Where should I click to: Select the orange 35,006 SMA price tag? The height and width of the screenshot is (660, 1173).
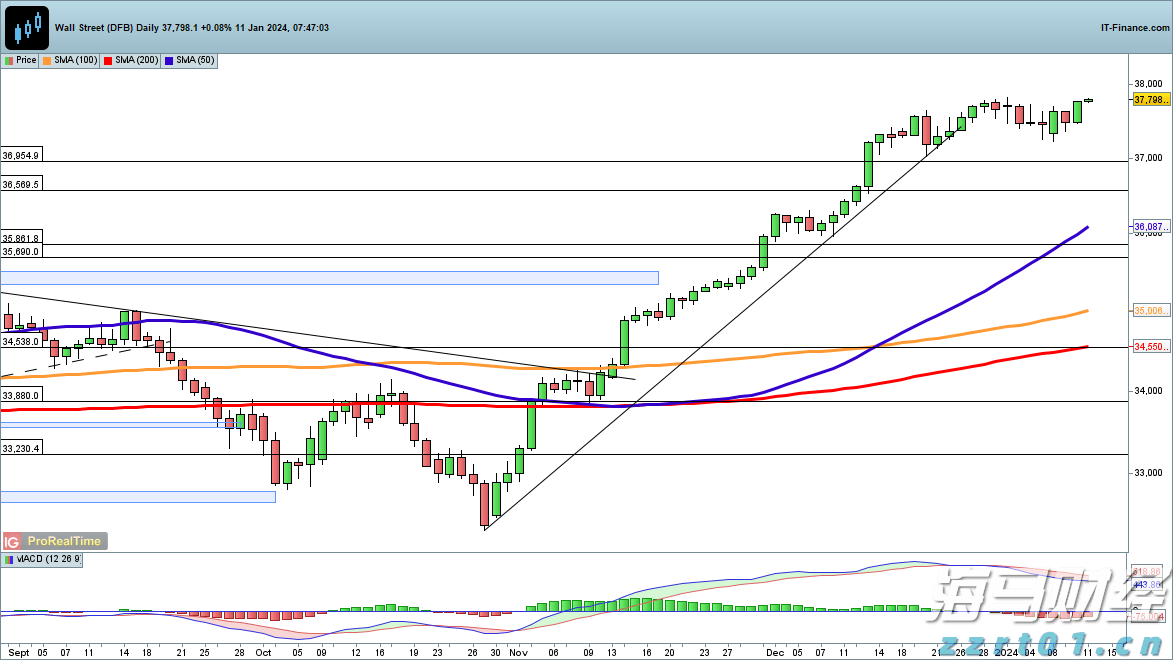pos(1150,311)
